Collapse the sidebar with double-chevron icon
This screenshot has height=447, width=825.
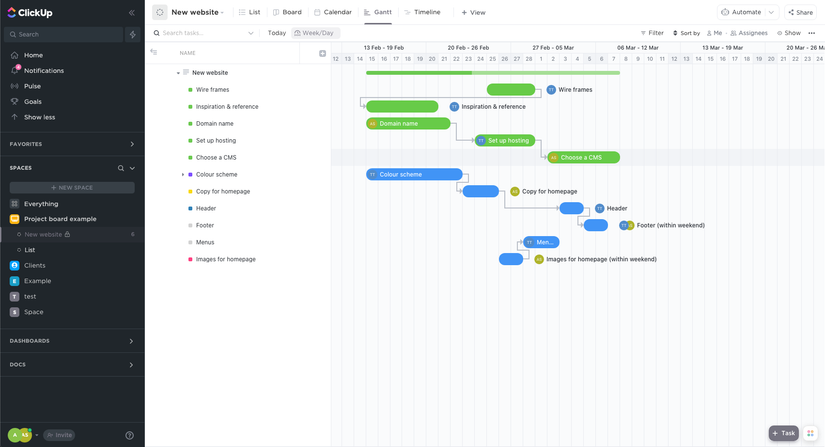[x=132, y=13]
